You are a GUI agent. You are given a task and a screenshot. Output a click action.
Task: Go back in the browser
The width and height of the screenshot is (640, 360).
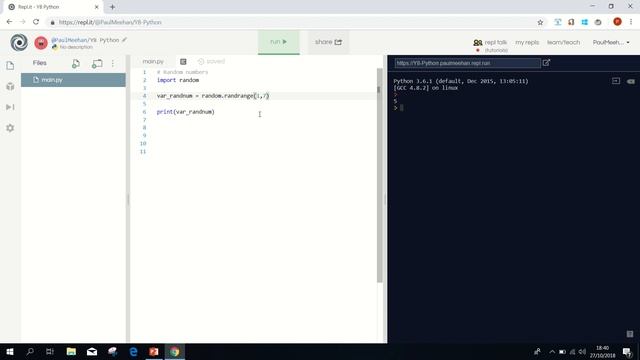(9, 22)
